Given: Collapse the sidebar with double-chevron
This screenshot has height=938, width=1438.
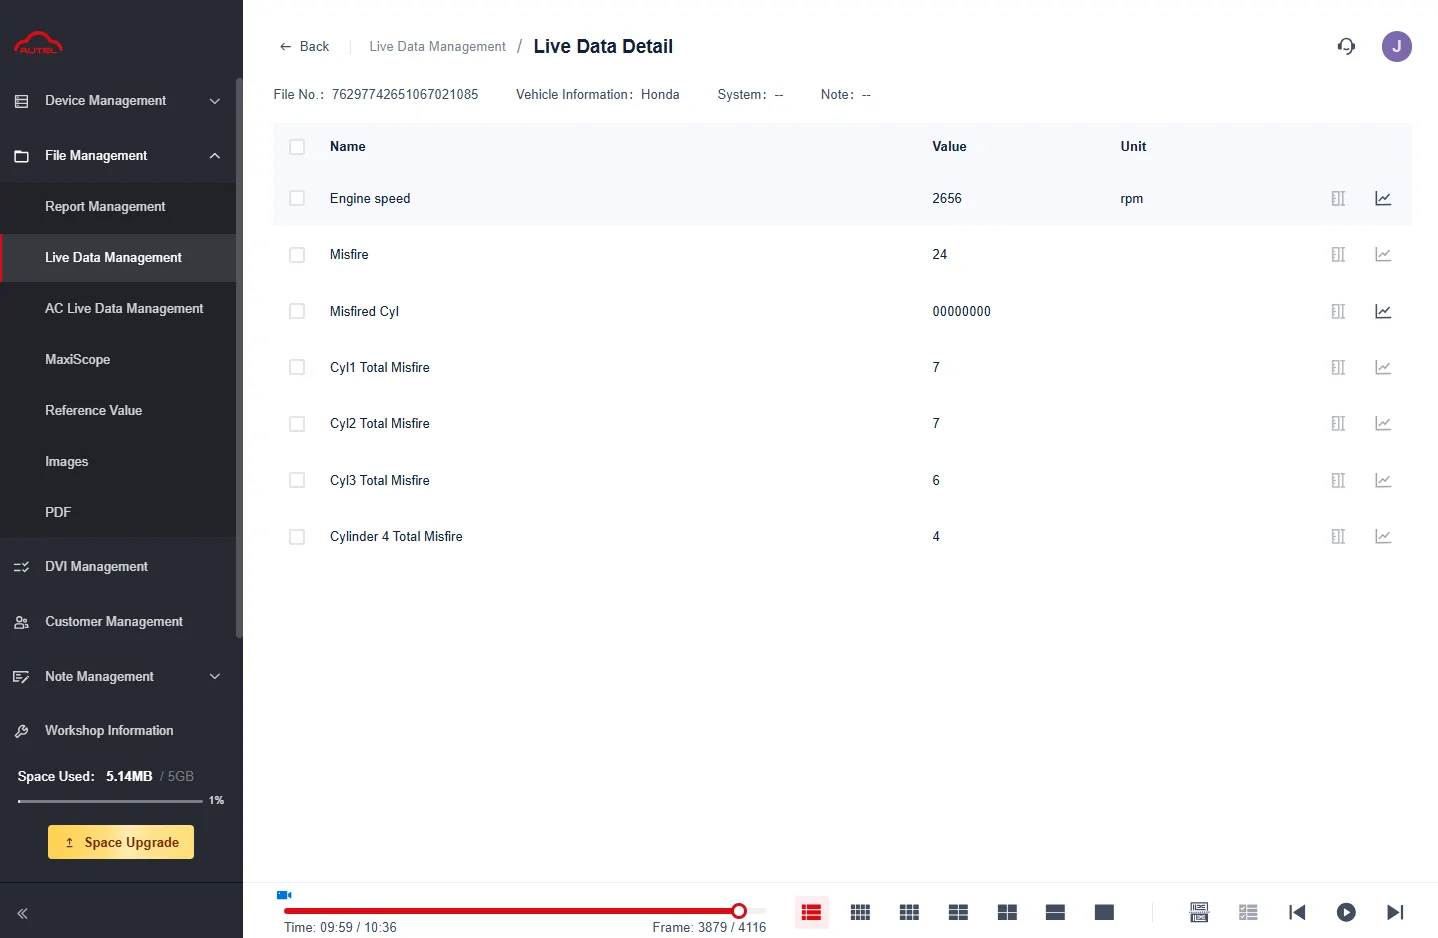Looking at the screenshot, I should [22, 913].
